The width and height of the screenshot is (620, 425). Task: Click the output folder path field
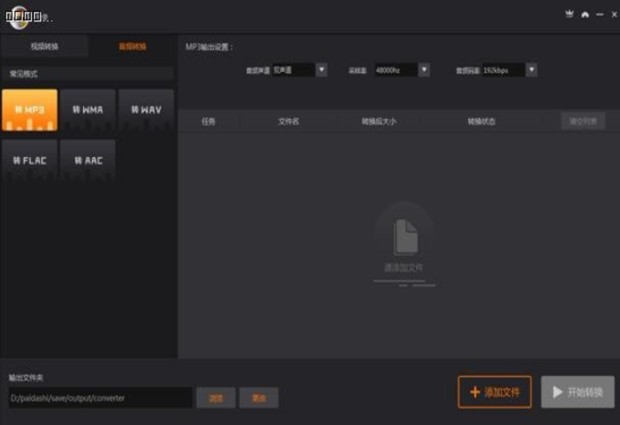98,398
